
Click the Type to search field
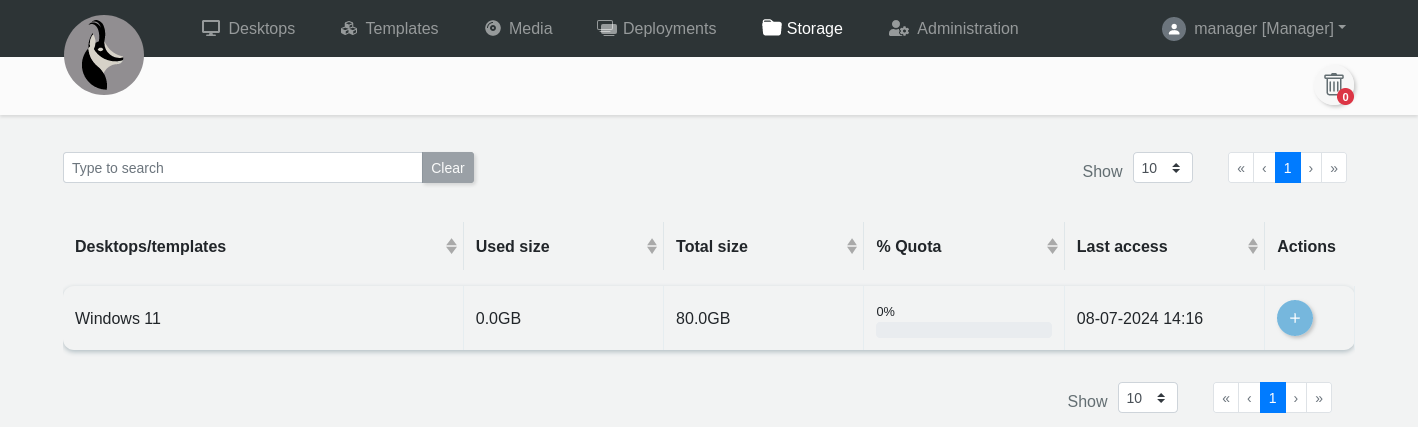(x=242, y=168)
